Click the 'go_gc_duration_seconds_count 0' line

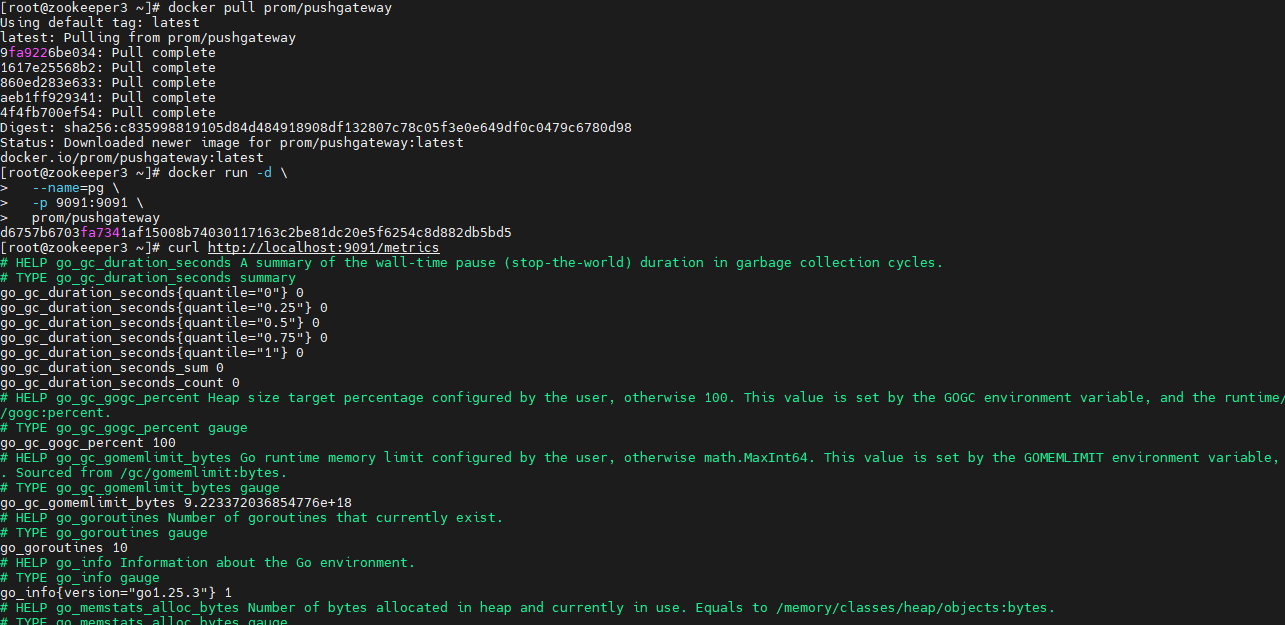pos(119,383)
